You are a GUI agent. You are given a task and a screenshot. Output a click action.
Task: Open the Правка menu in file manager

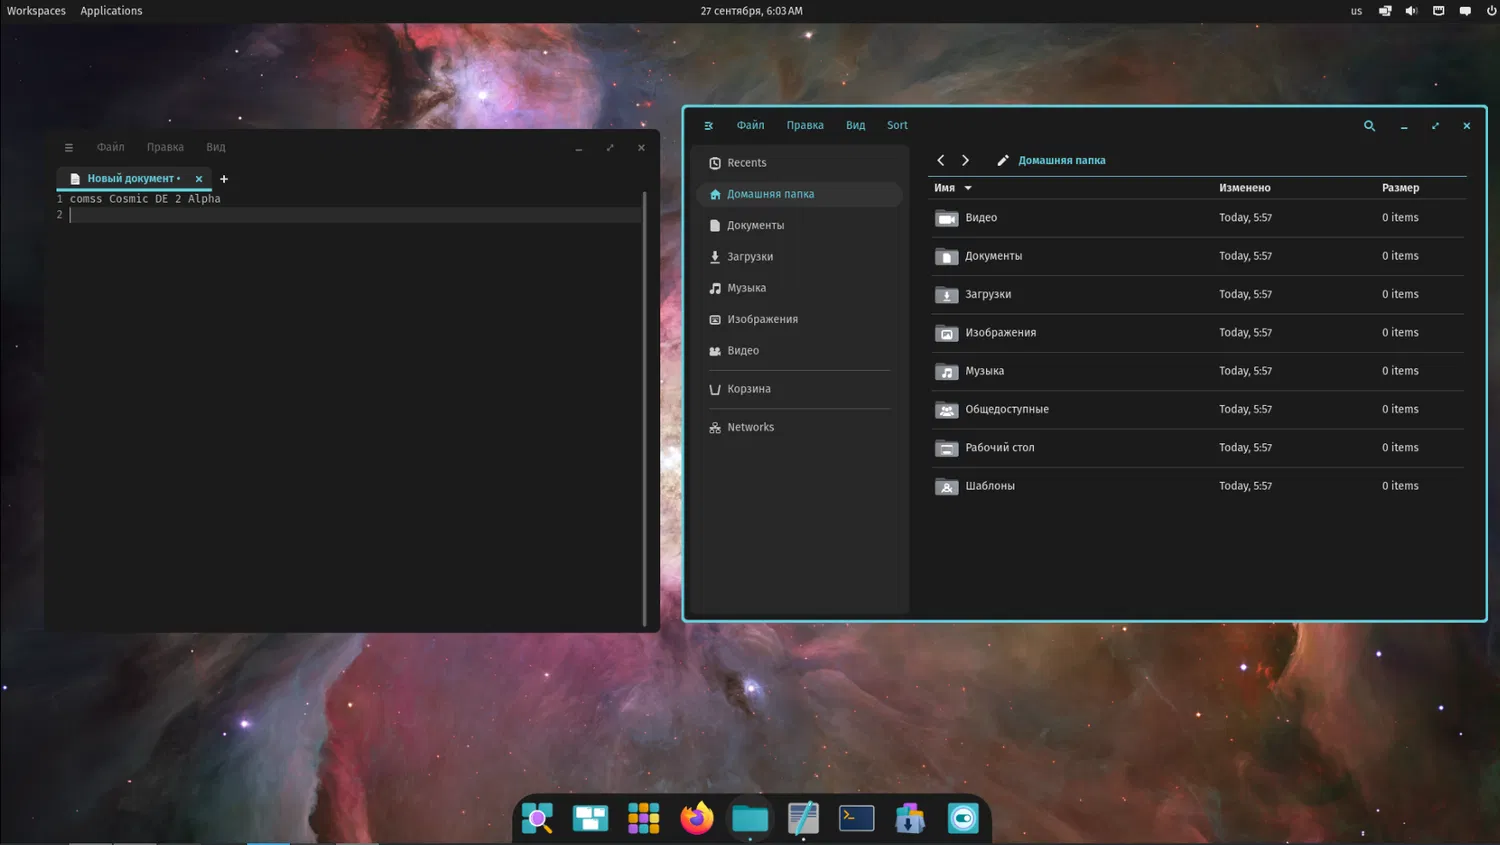(x=805, y=126)
